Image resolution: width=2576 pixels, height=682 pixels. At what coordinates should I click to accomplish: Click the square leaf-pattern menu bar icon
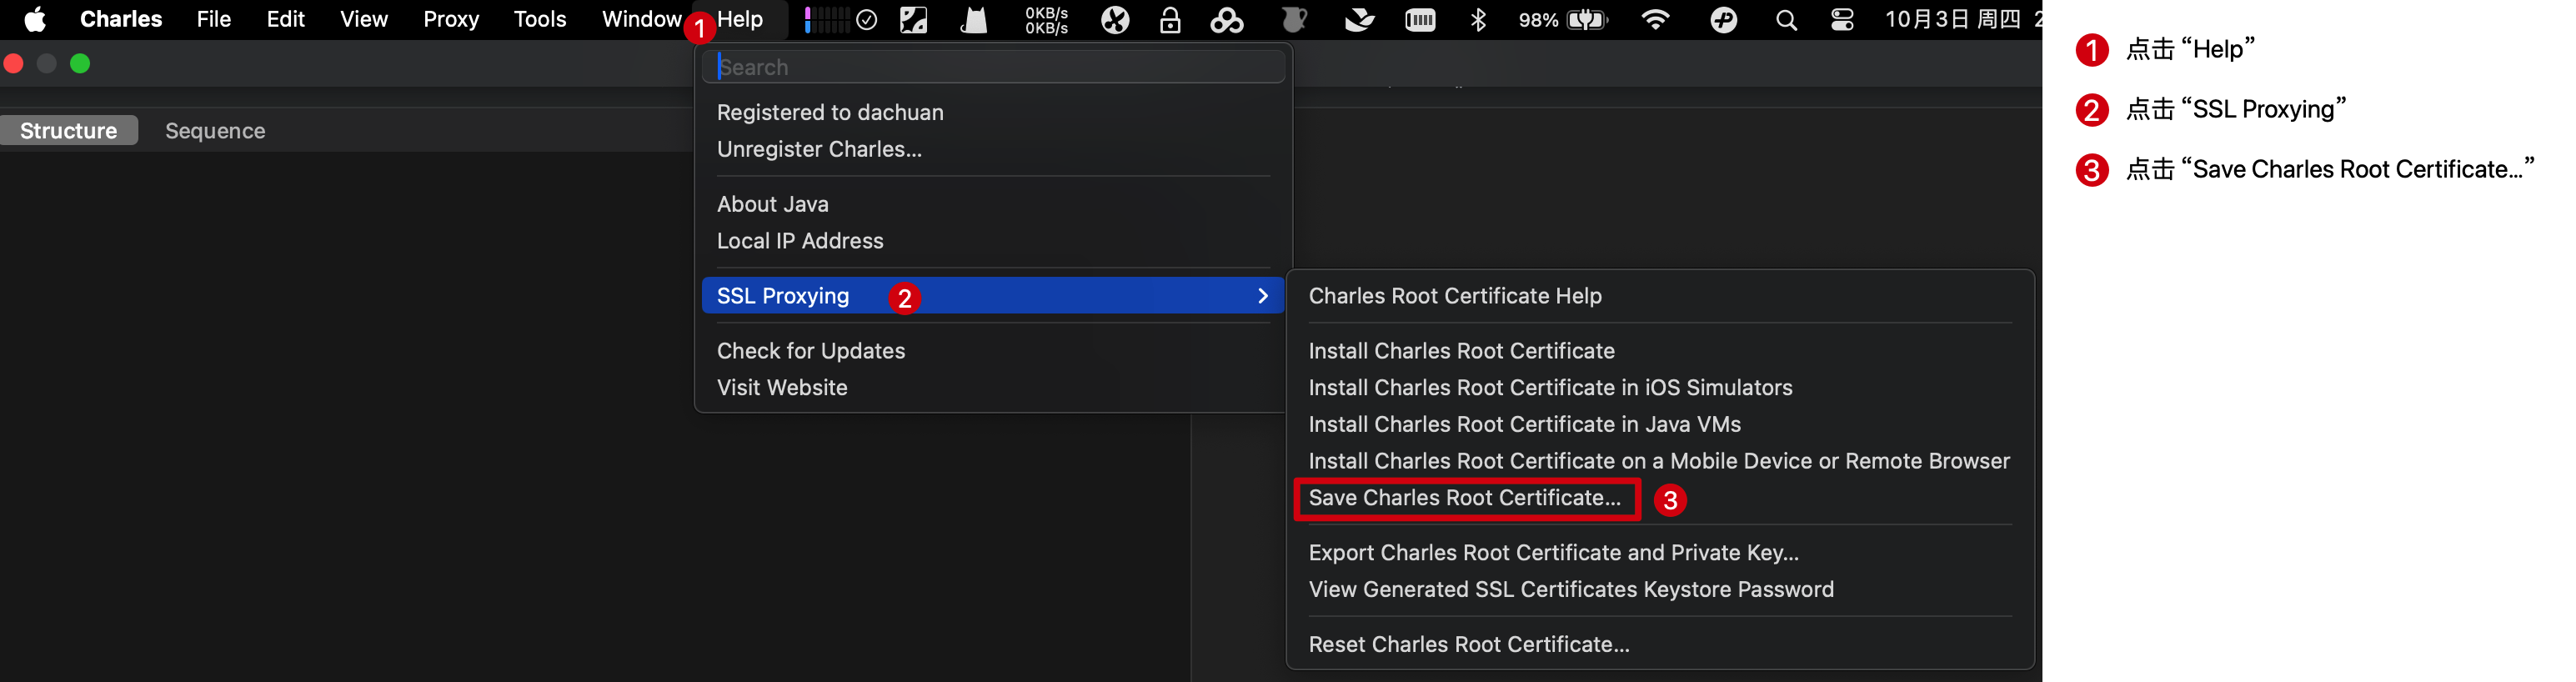click(914, 19)
